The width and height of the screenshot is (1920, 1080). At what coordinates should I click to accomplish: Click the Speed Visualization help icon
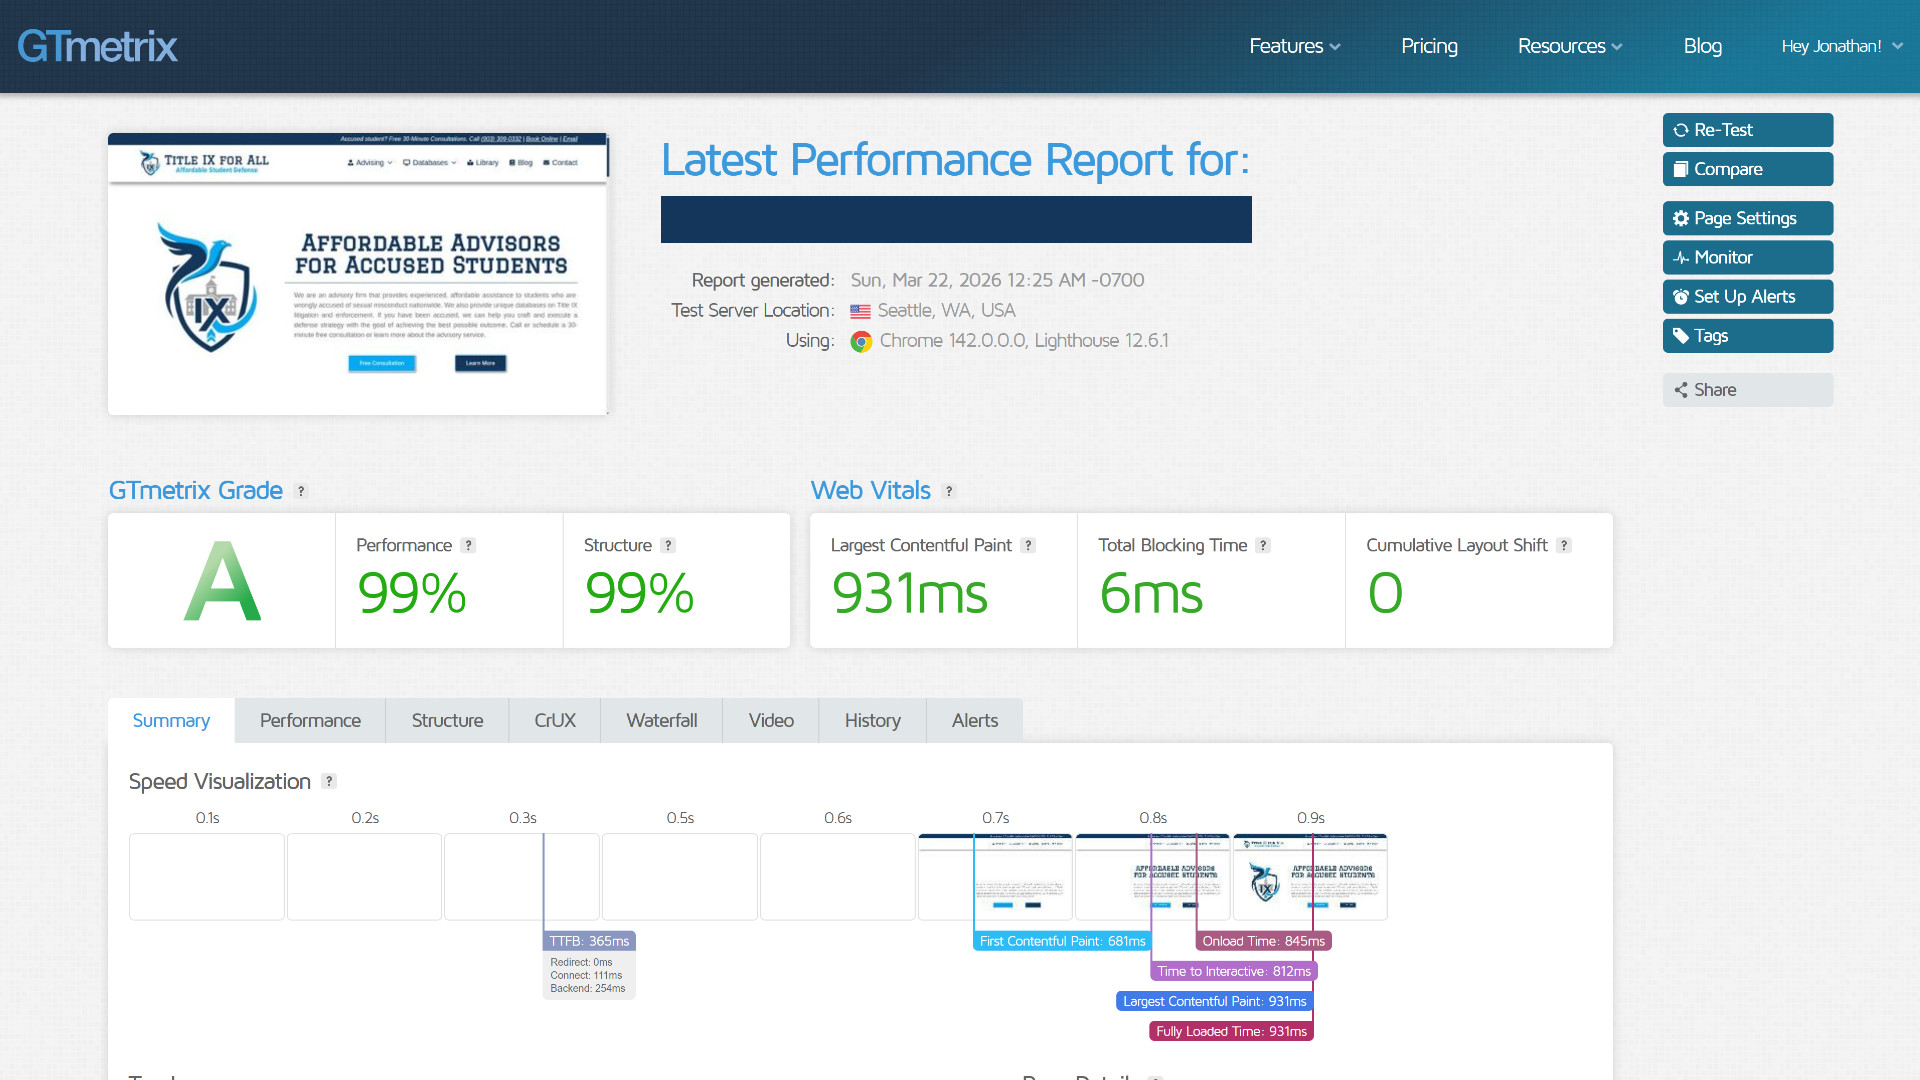329,781
